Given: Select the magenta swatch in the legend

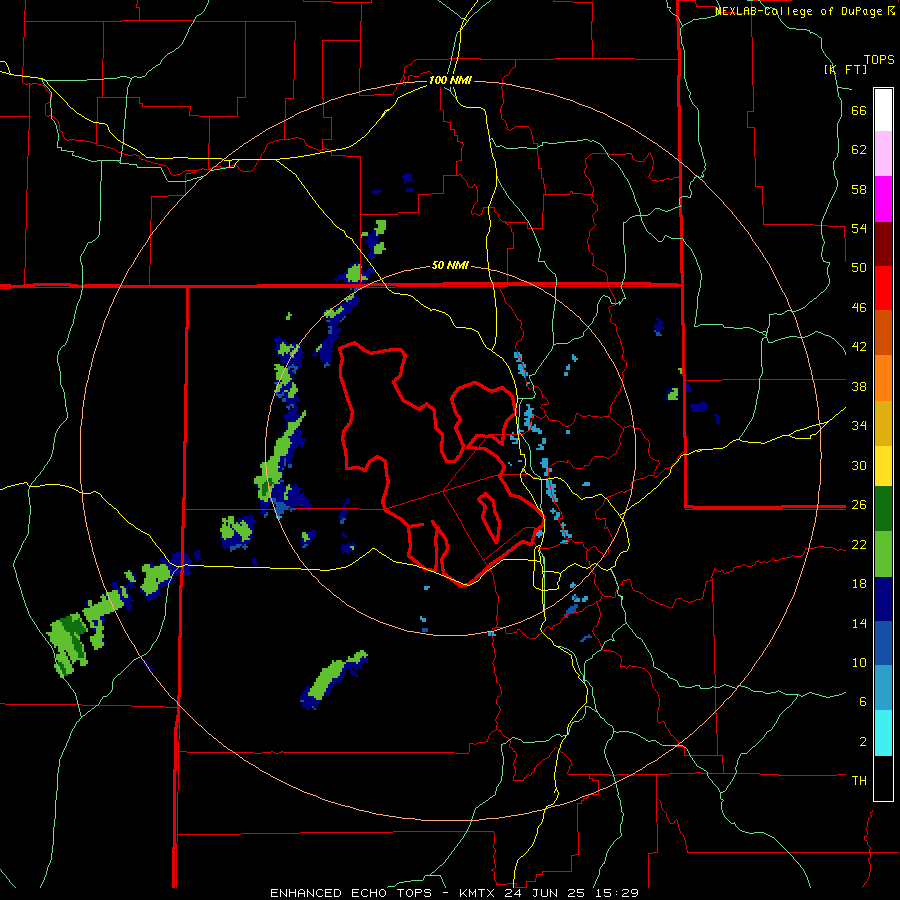Looking at the screenshot, I should point(883,199).
